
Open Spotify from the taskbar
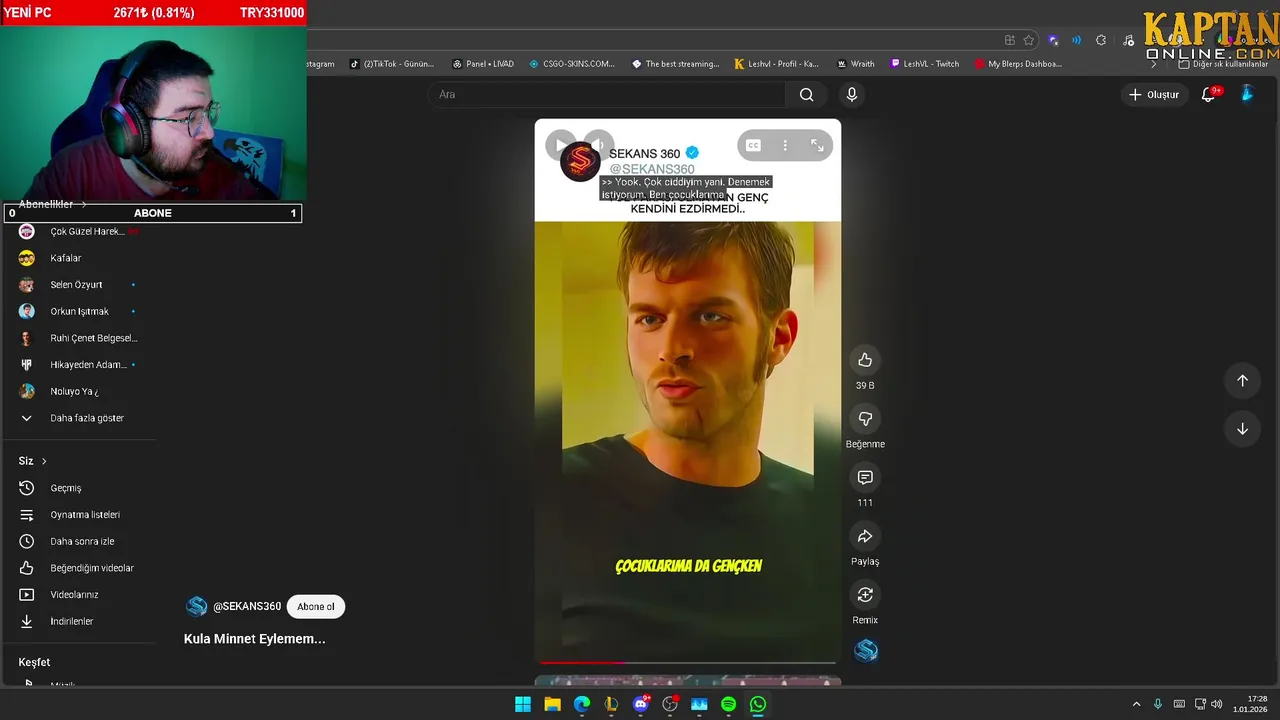[x=728, y=704]
